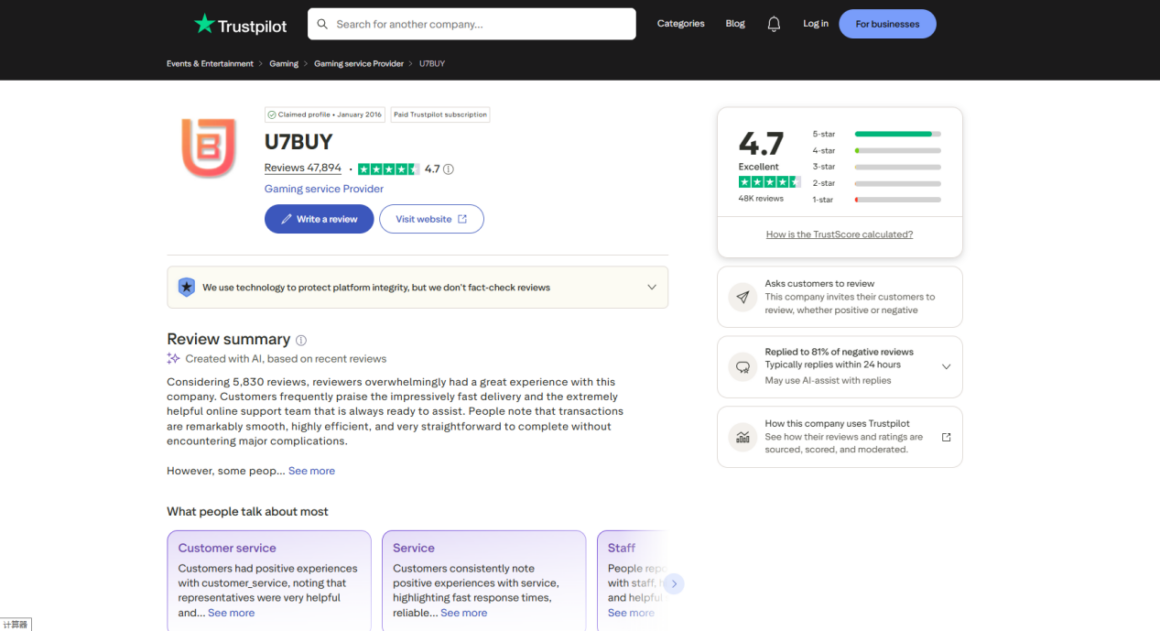Click the Trustpilot star logo
The image size is (1160, 631).
coord(204,24)
